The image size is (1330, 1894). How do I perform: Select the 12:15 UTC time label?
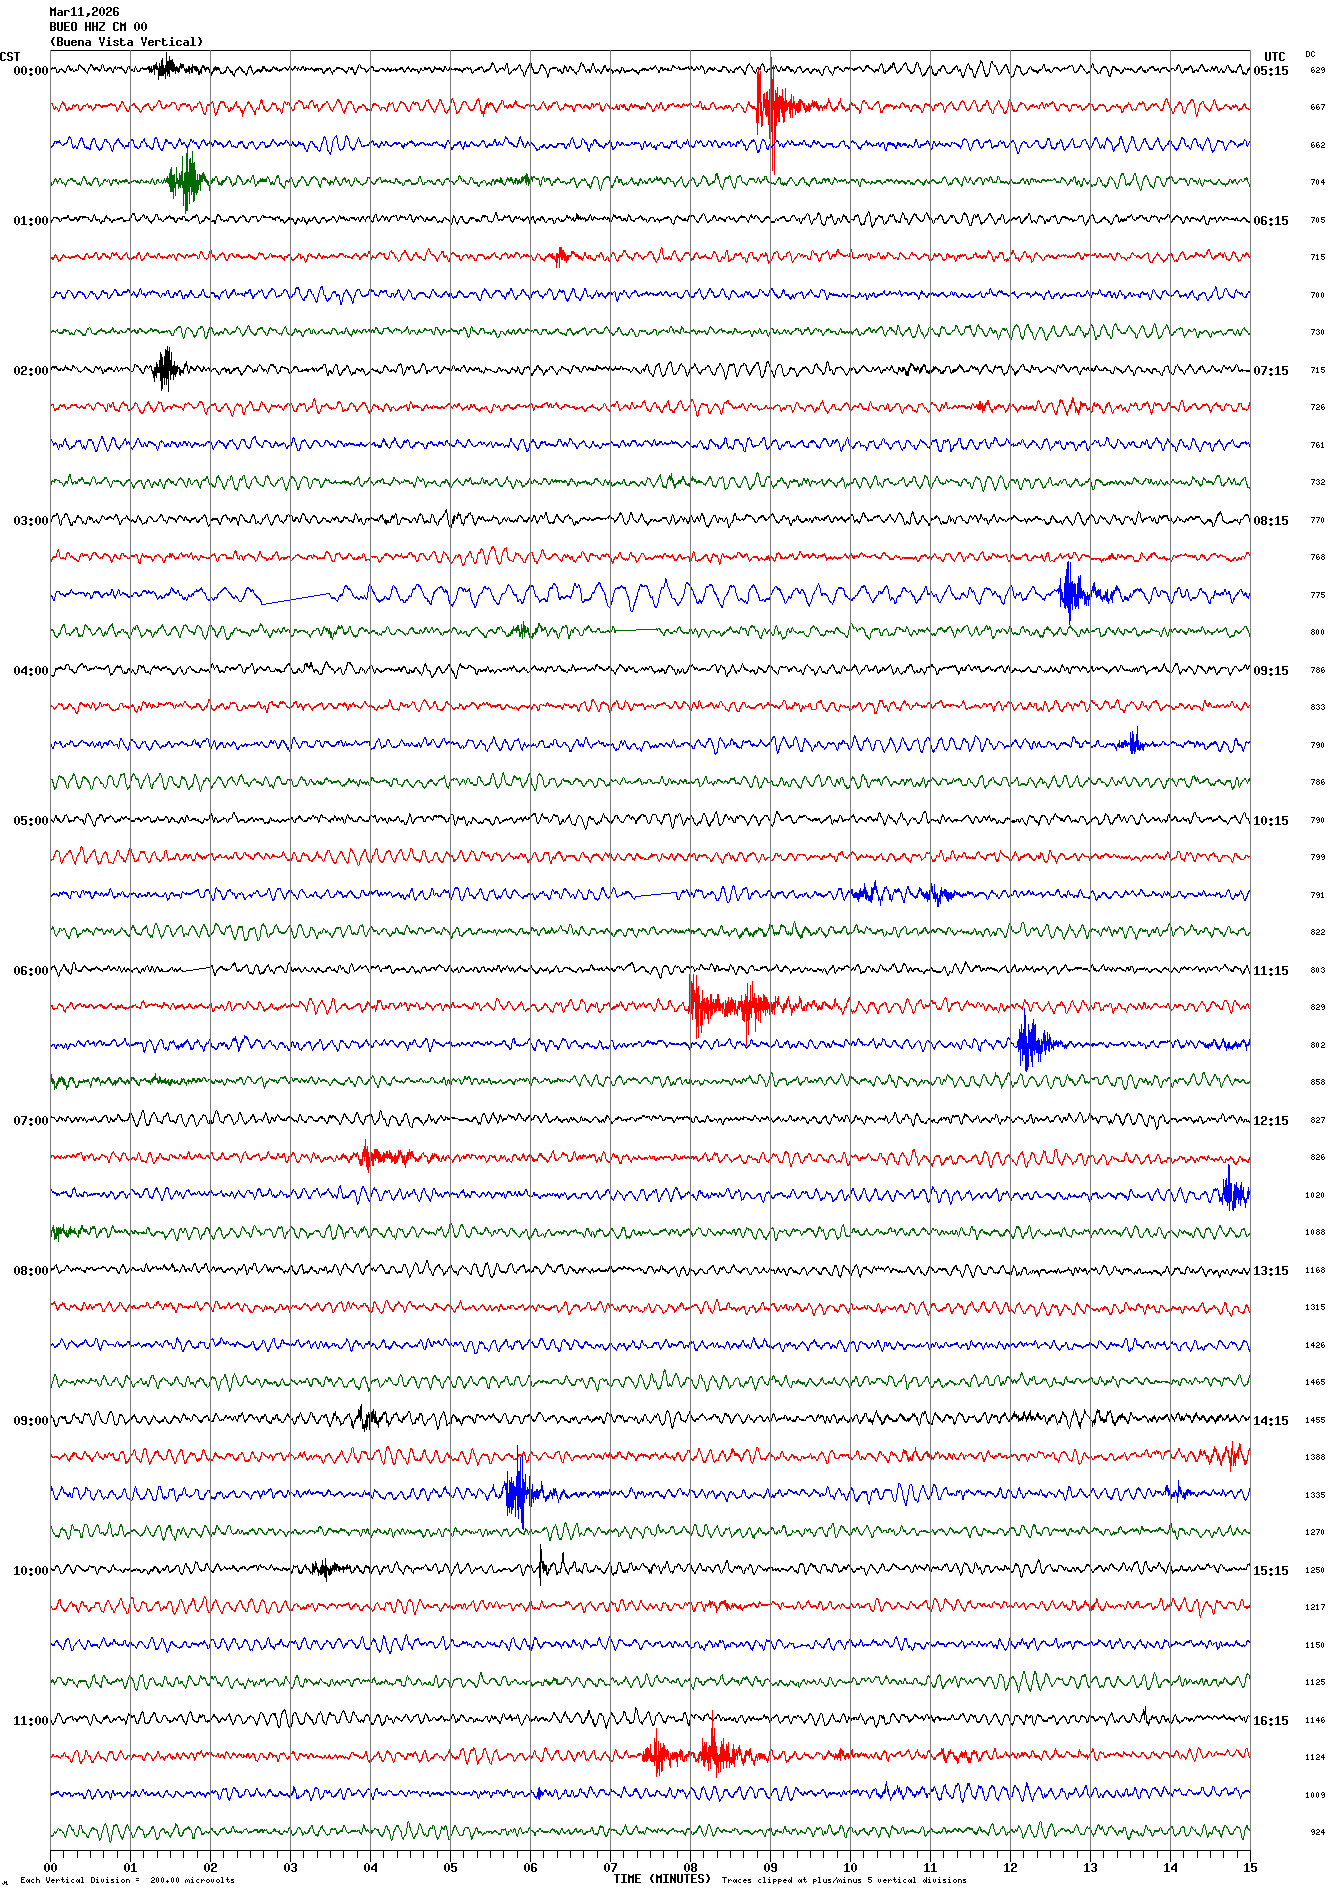click(1271, 1121)
